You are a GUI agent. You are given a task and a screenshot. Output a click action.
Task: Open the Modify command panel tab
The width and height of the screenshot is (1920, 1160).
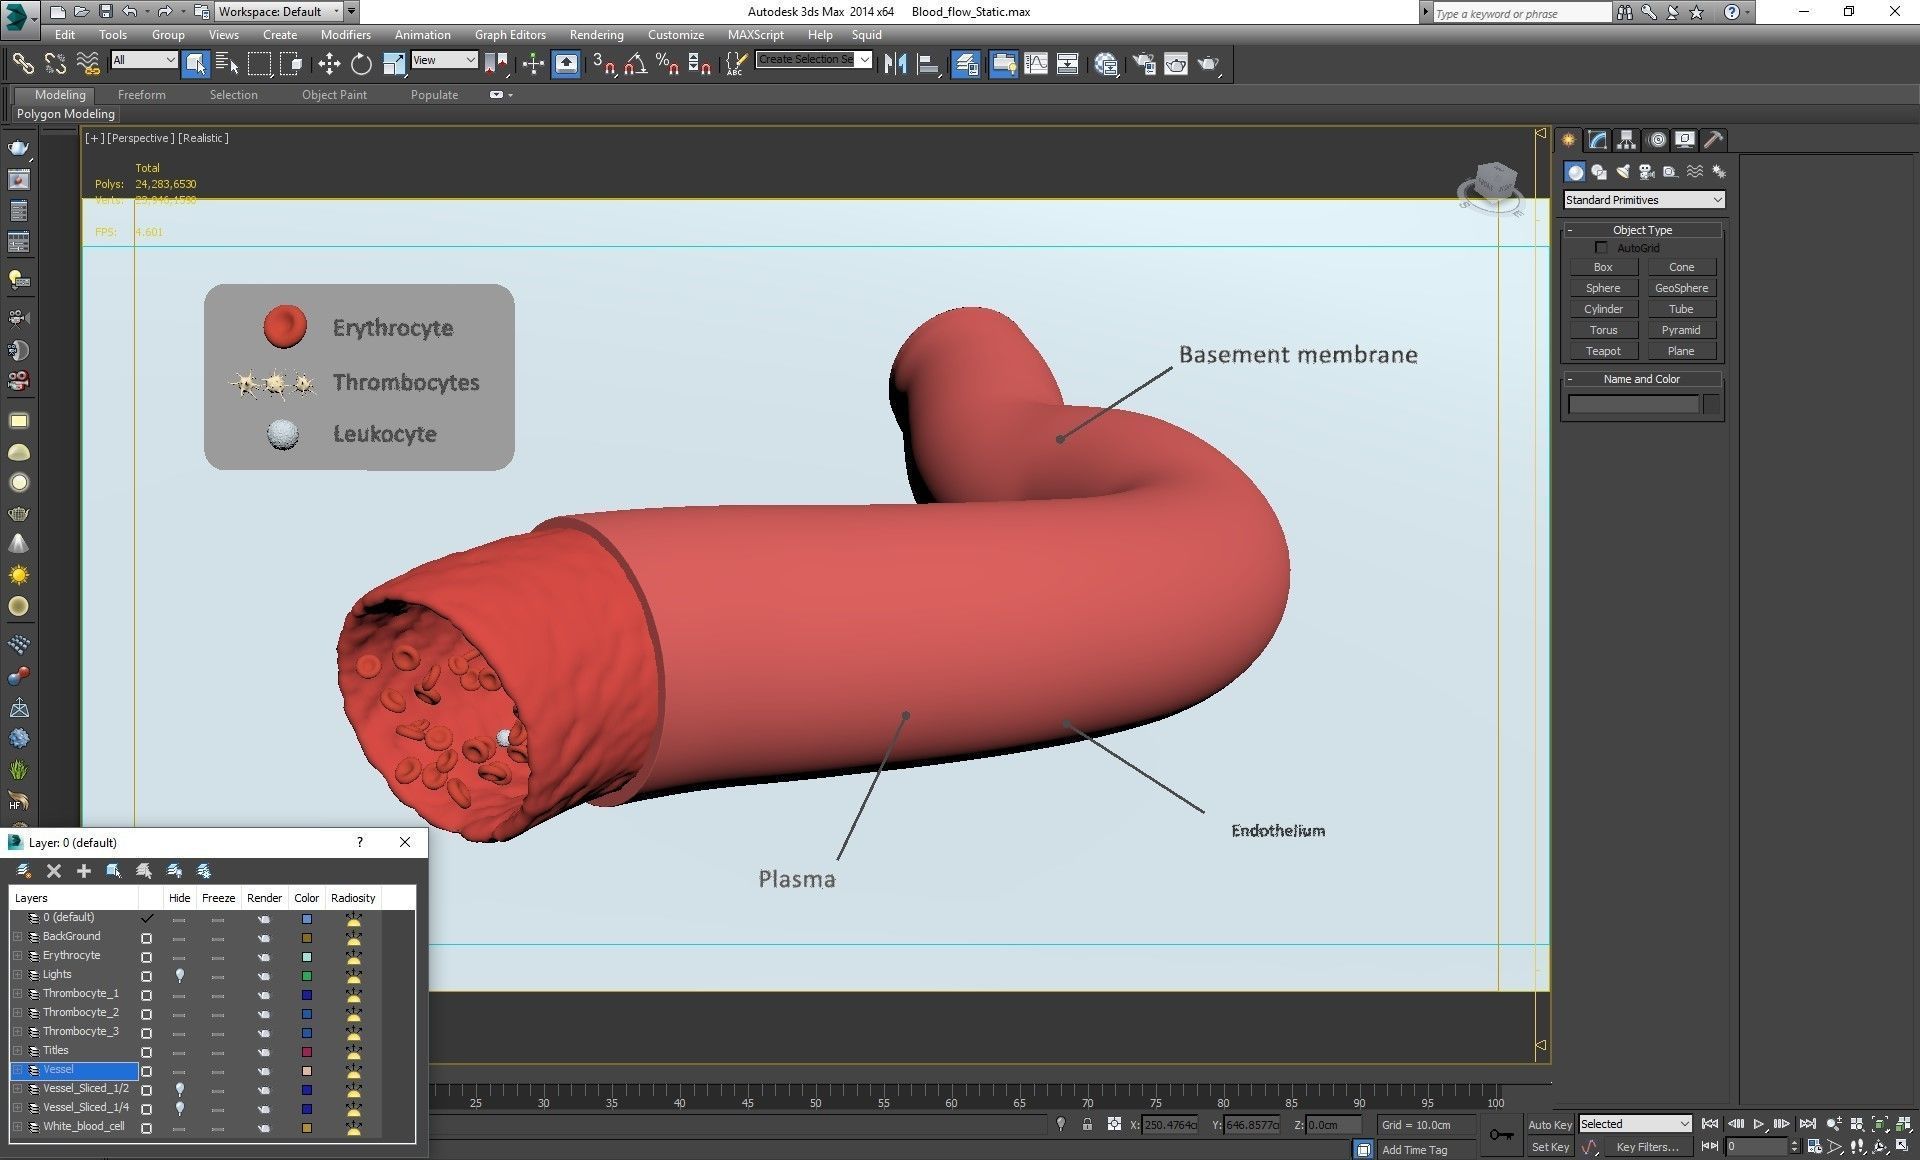(1598, 140)
